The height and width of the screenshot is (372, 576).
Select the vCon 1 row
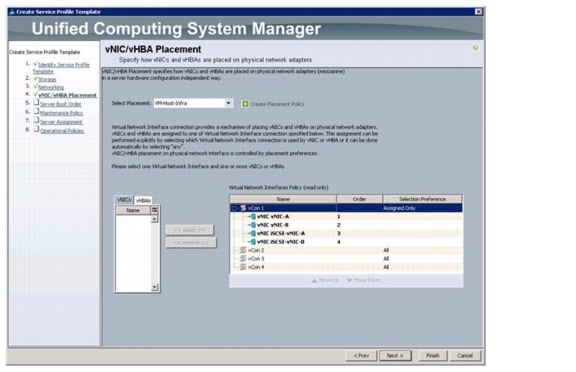[346, 208]
